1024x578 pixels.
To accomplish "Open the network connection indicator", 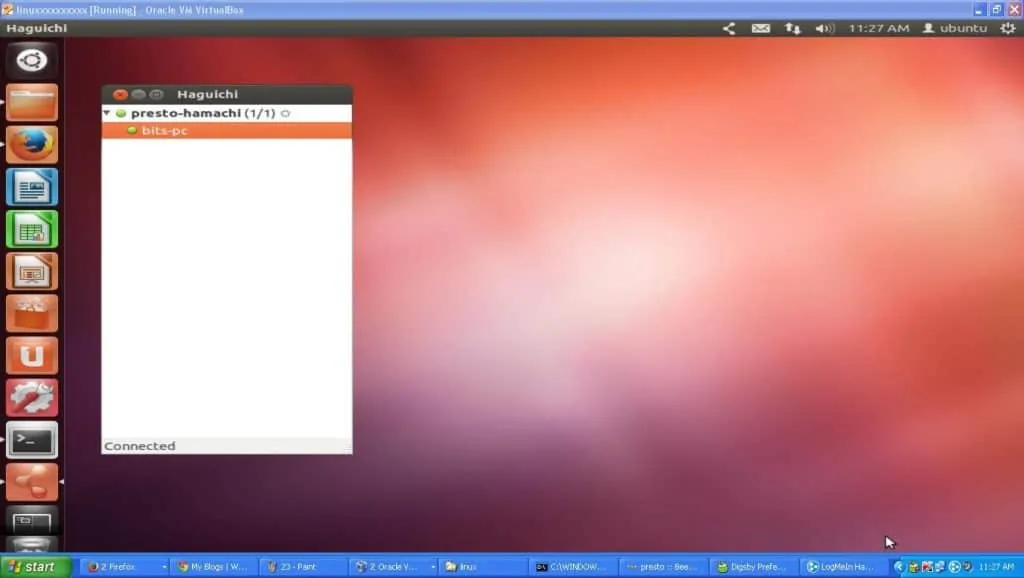I will pyautogui.click(x=792, y=28).
